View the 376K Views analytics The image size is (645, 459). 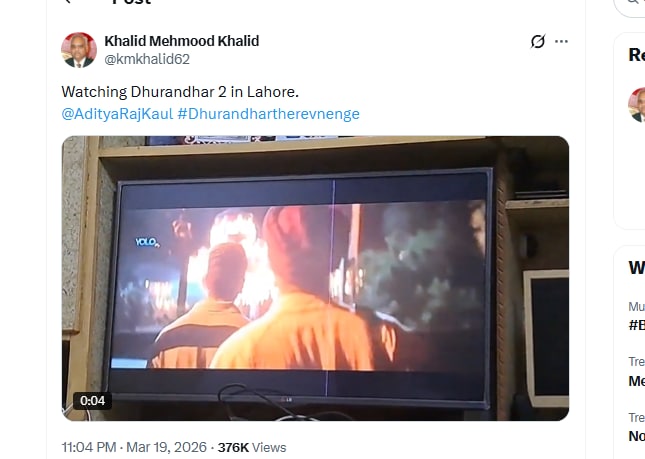[x=252, y=447]
